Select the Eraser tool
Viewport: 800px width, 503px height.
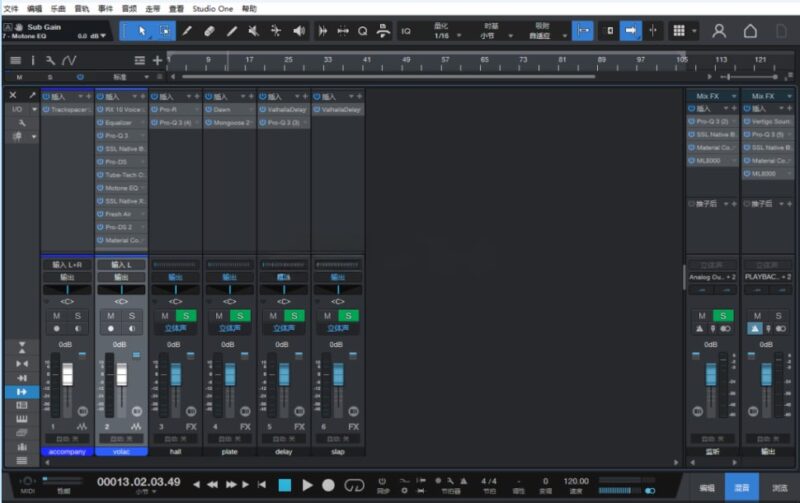pos(209,31)
